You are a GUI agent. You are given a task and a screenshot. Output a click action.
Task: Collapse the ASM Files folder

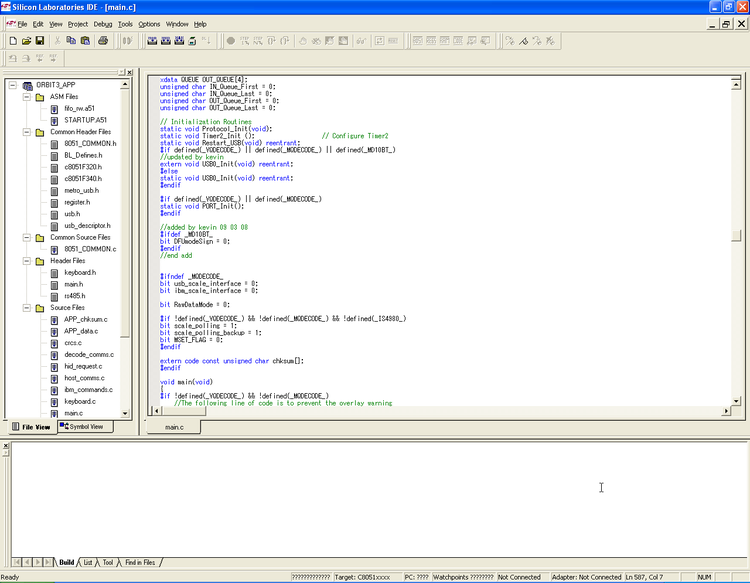point(26,96)
